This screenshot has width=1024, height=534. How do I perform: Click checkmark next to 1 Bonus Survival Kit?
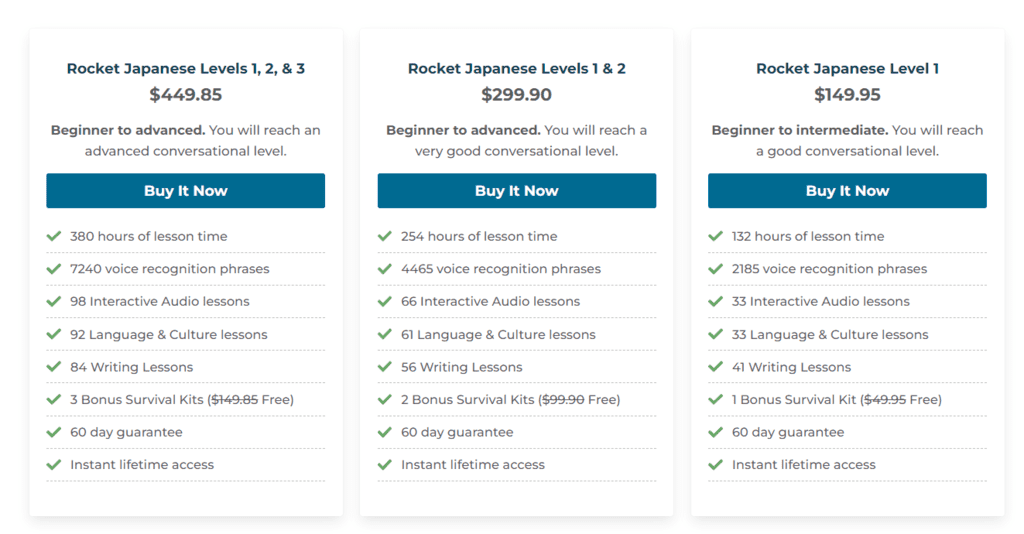coord(716,399)
